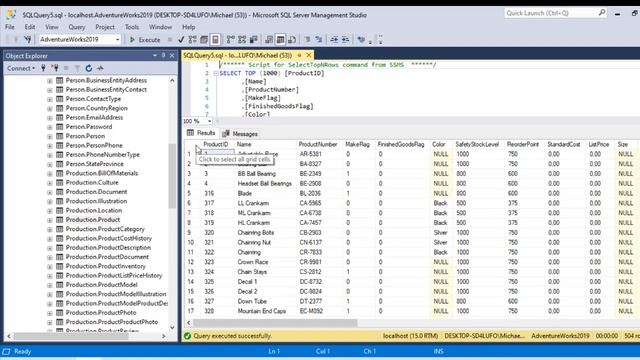Click the Object Explorer disconnect icon

[x=55, y=68]
